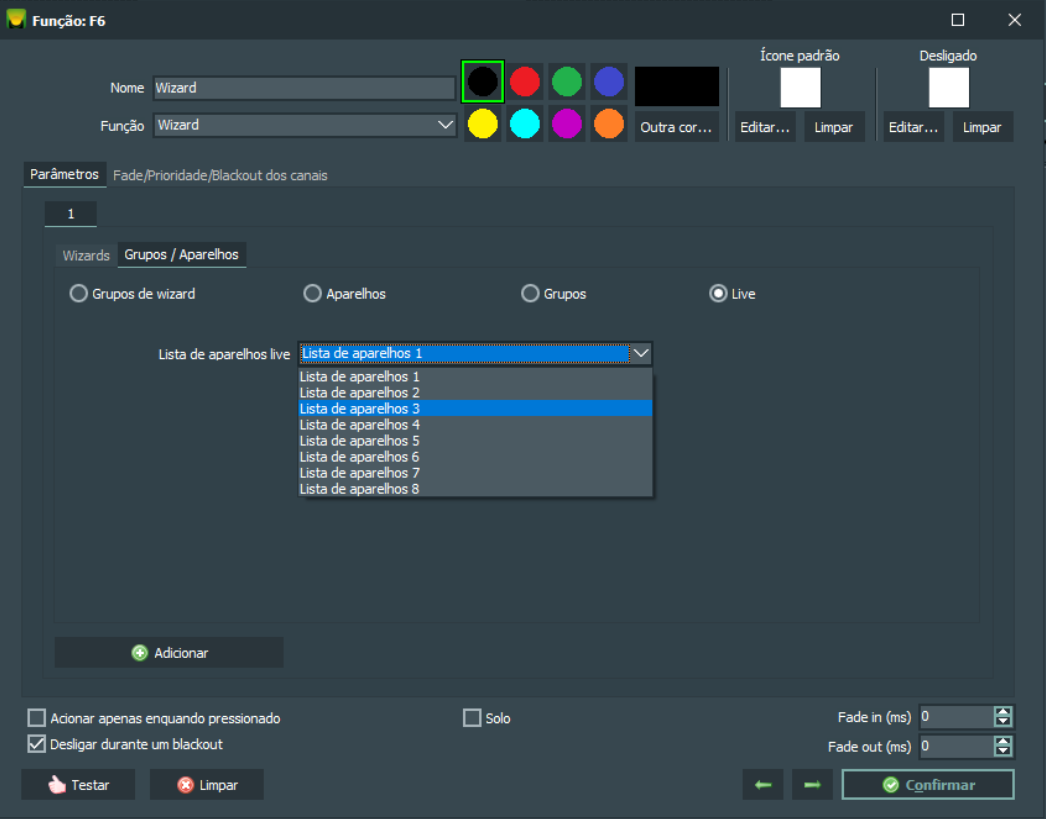Image resolution: width=1046 pixels, height=819 pixels.
Task: Pick the orange color swatch
Action: (x=608, y=123)
